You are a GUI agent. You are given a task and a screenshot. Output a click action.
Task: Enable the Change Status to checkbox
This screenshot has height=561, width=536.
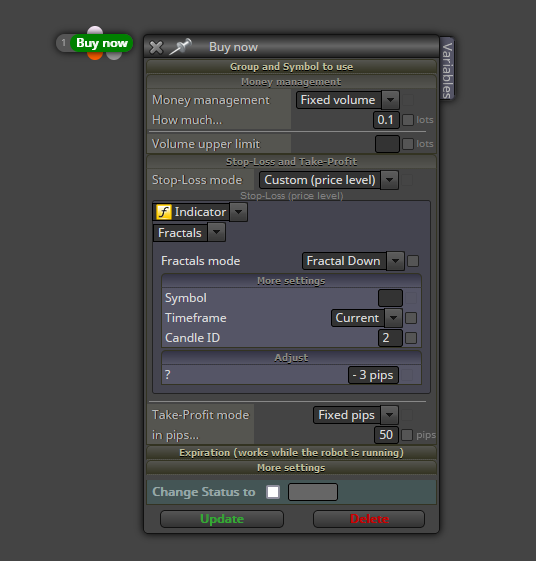(273, 492)
